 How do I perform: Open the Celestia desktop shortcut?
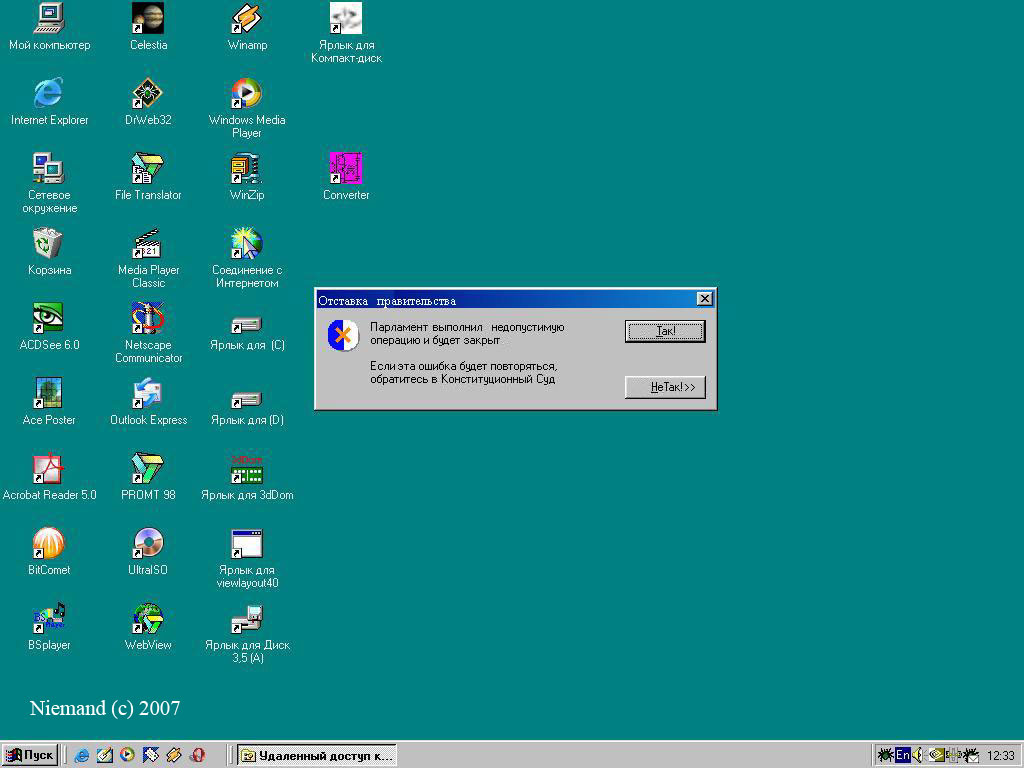pos(148,18)
